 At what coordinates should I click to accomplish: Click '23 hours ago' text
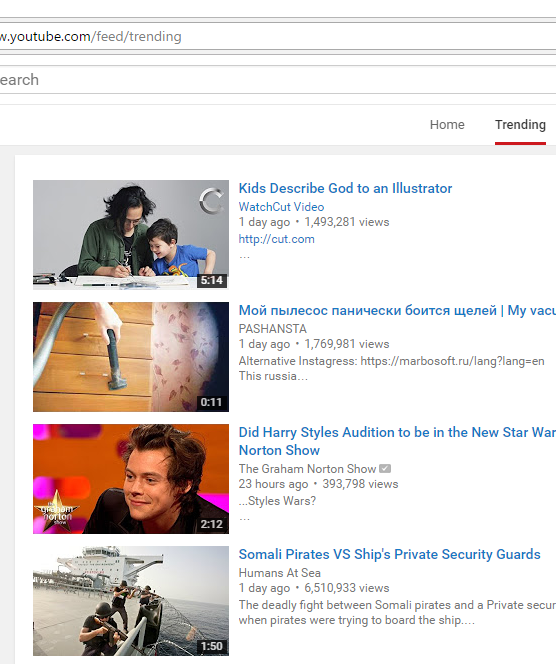point(273,484)
